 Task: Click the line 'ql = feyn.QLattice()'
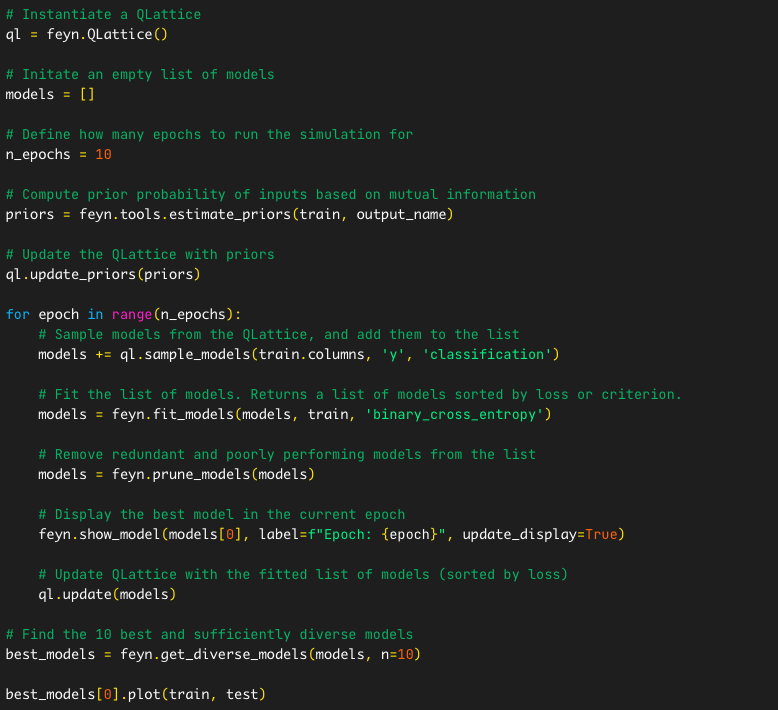pos(87,35)
